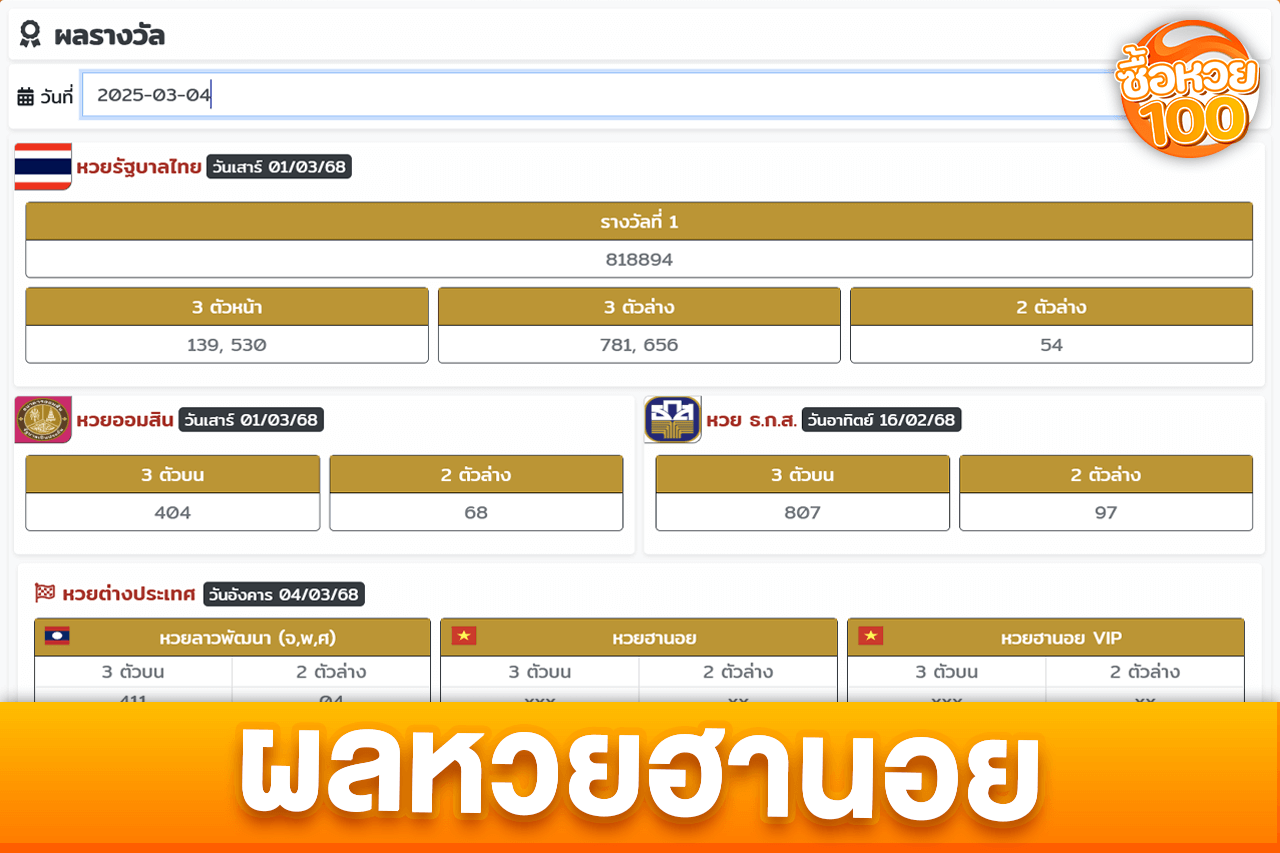1280x853 pixels.
Task: Click the 3 ตัวบน header of หวย ธ.ก.ส.
Action: (802, 474)
